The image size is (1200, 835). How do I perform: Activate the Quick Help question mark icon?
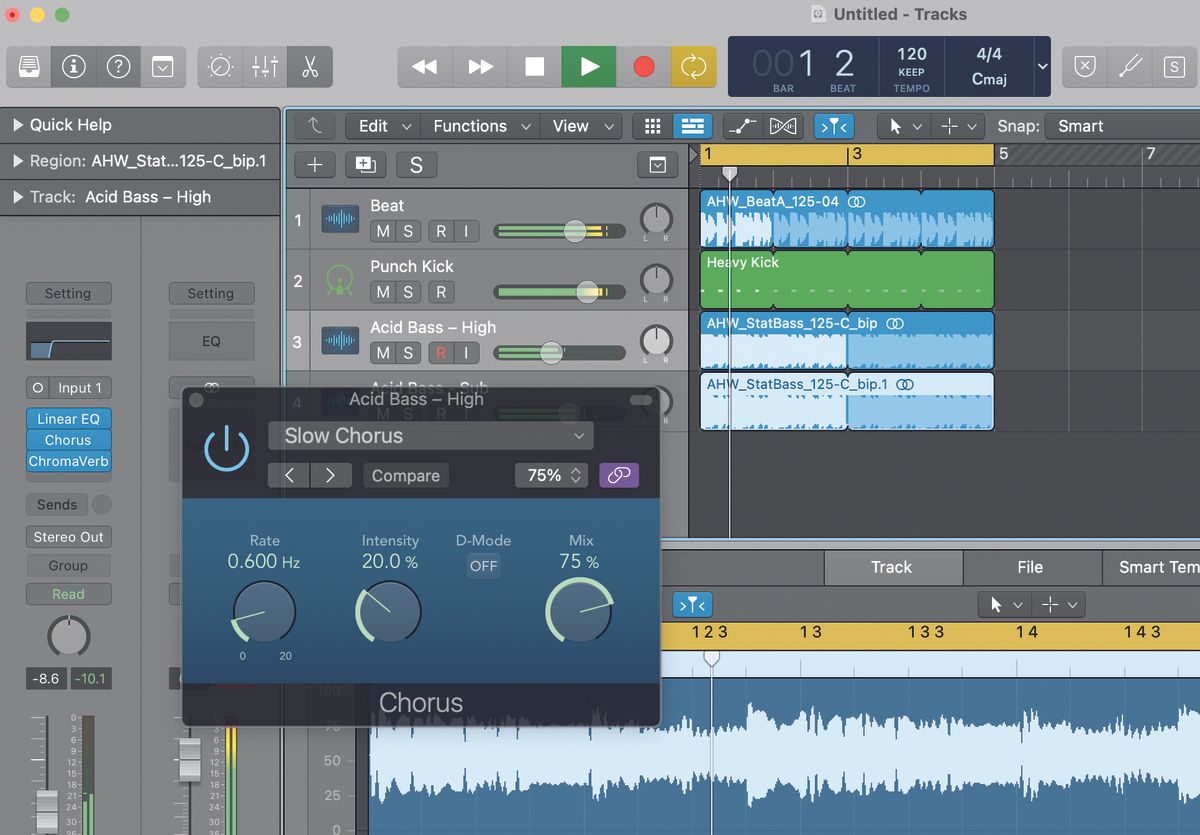pyautogui.click(x=119, y=67)
